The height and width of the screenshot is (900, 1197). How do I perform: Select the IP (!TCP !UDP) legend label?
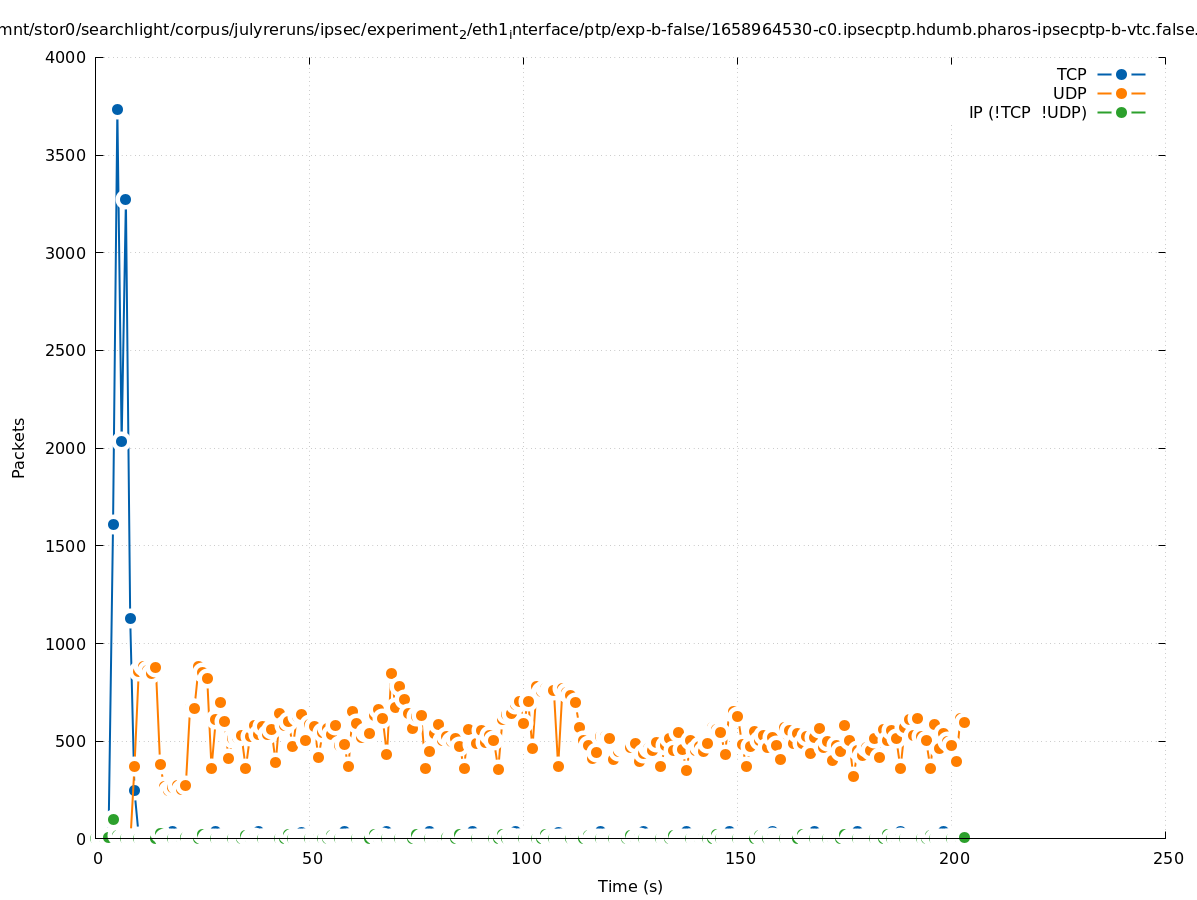[x=1027, y=112]
